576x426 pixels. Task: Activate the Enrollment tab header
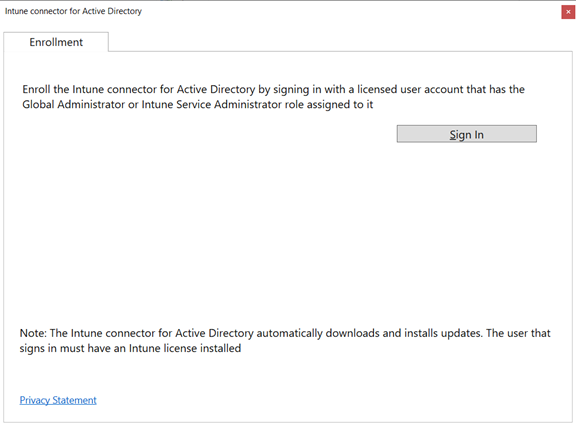(x=56, y=42)
